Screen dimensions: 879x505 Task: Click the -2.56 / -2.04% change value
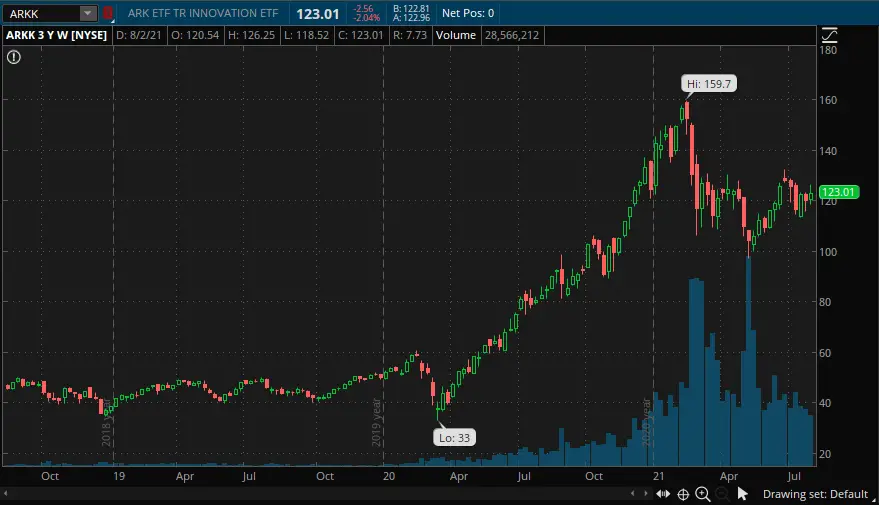coord(366,13)
